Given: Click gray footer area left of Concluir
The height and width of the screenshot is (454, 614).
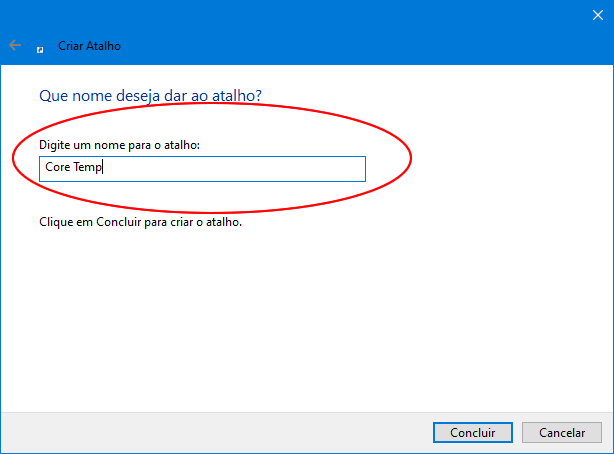Looking at the screenshot, I should (200, 432).
